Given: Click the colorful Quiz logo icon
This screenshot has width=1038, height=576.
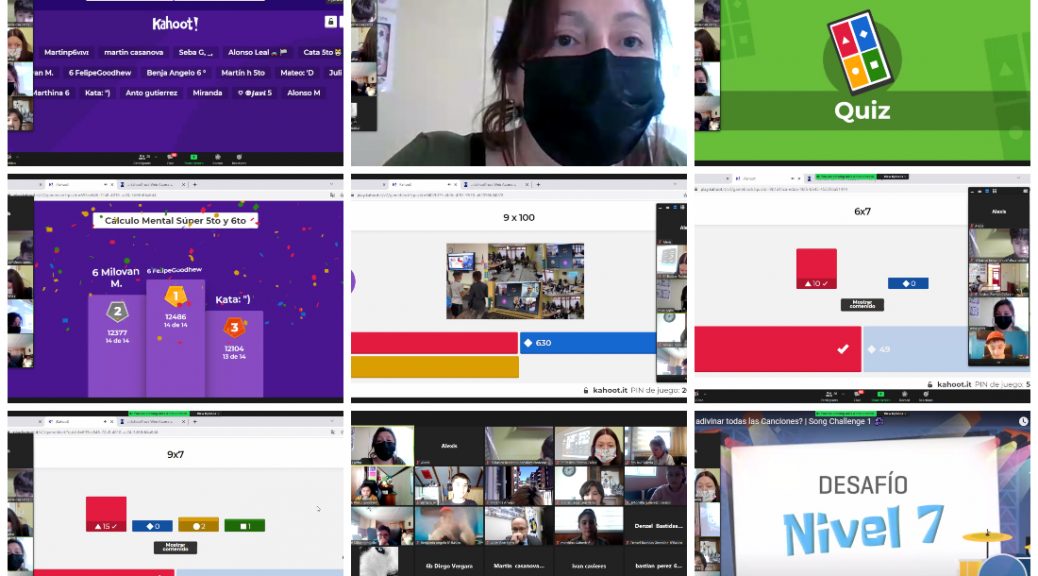Looking at the screenshot, I should tap(862, 54).
